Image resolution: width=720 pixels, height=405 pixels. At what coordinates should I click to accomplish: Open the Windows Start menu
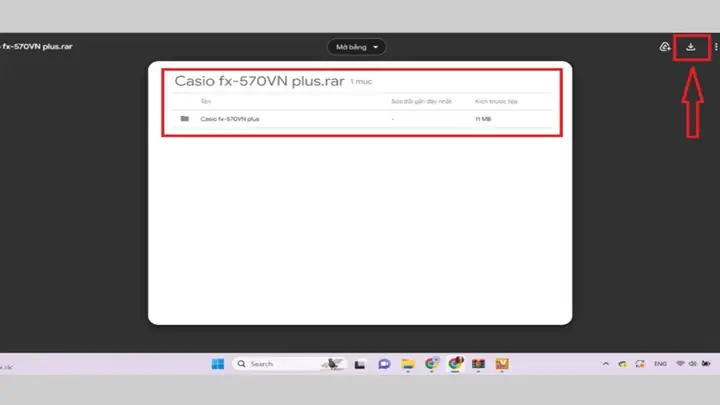218,364
